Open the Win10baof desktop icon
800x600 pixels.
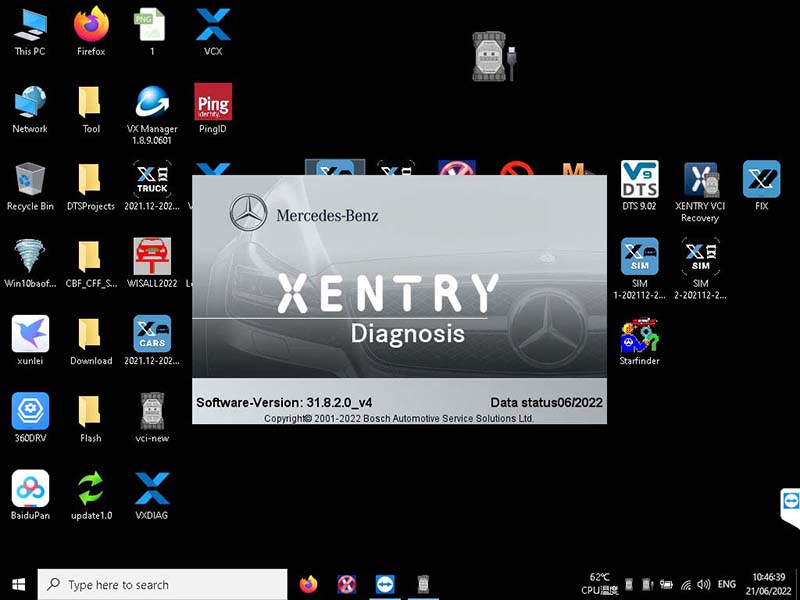coord(30,263)
